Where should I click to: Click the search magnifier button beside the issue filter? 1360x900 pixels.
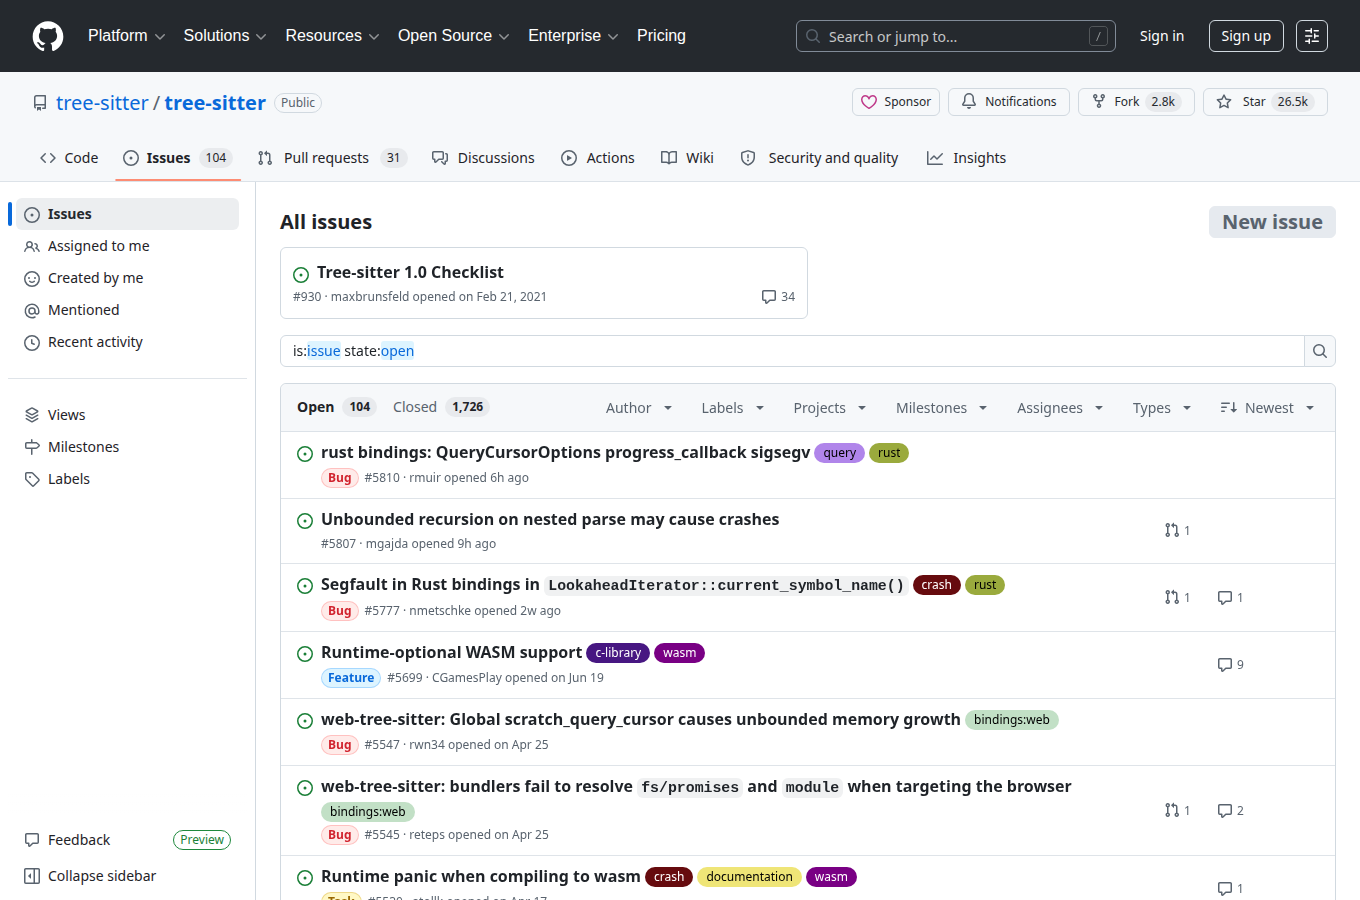coord(1320,351)
